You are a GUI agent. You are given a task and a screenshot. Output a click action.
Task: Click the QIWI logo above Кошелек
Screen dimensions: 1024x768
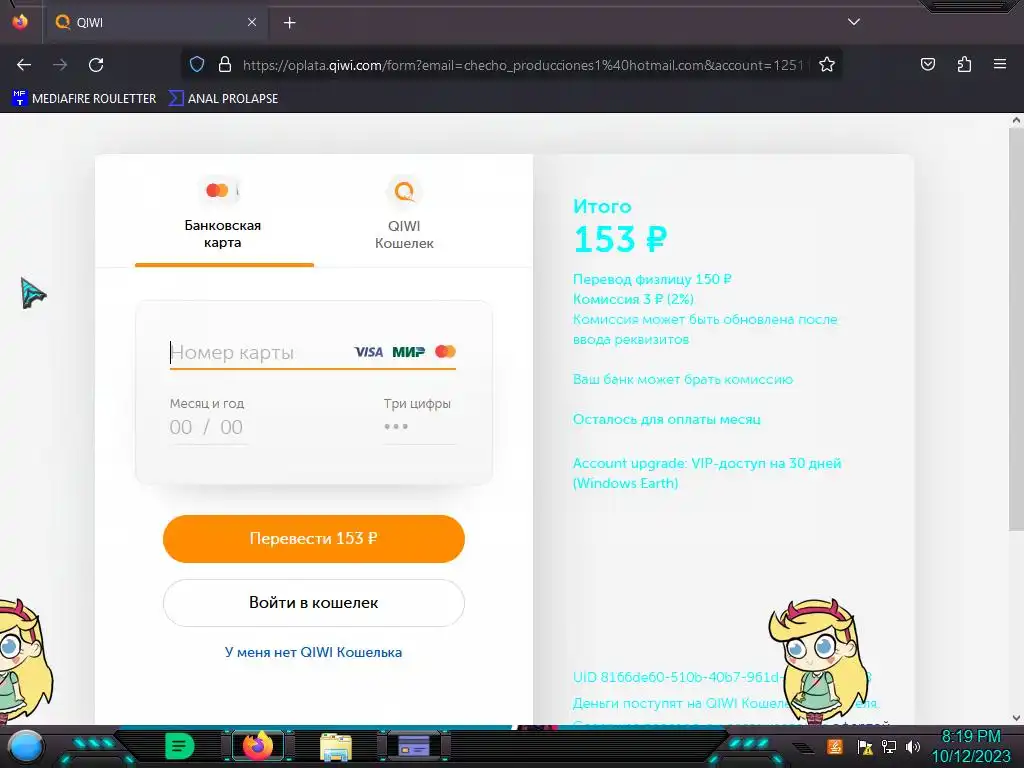click(x=404, y=191)
